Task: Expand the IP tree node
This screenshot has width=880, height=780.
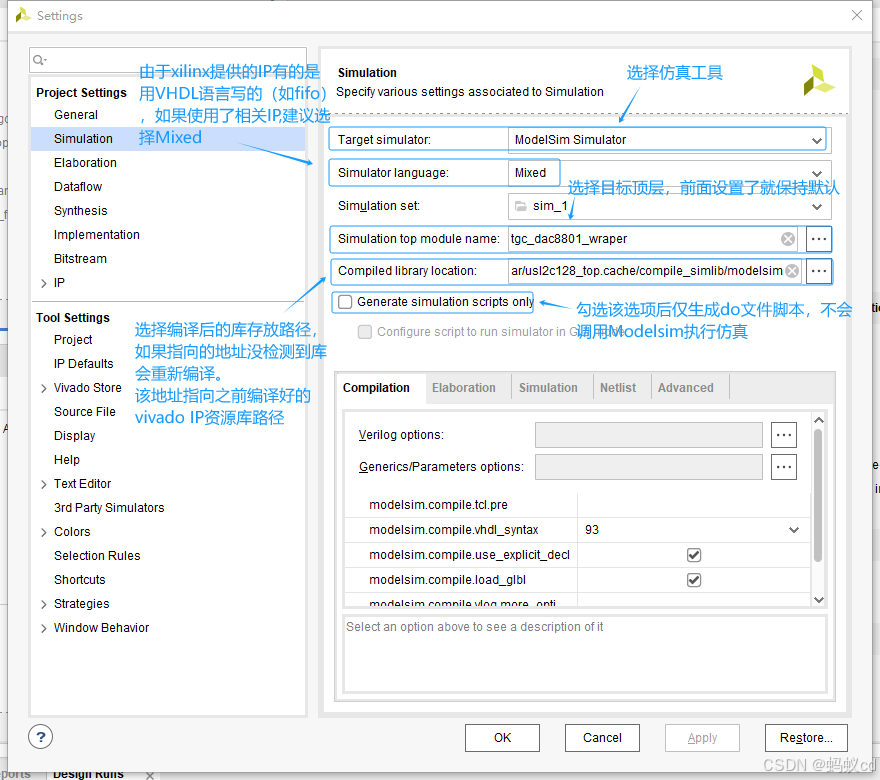Action: point(44,283)
